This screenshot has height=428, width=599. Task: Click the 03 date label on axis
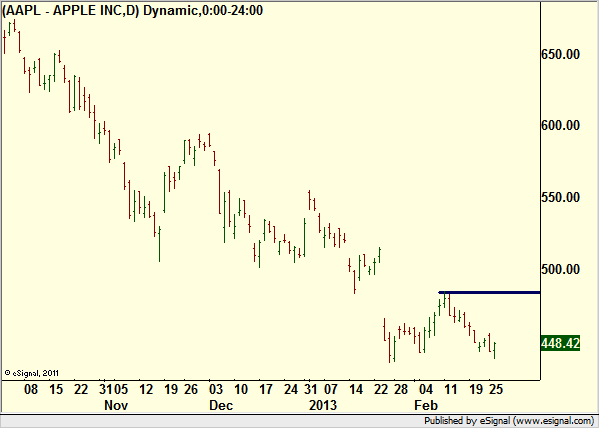pyautogui.click(x=216, y=389)
